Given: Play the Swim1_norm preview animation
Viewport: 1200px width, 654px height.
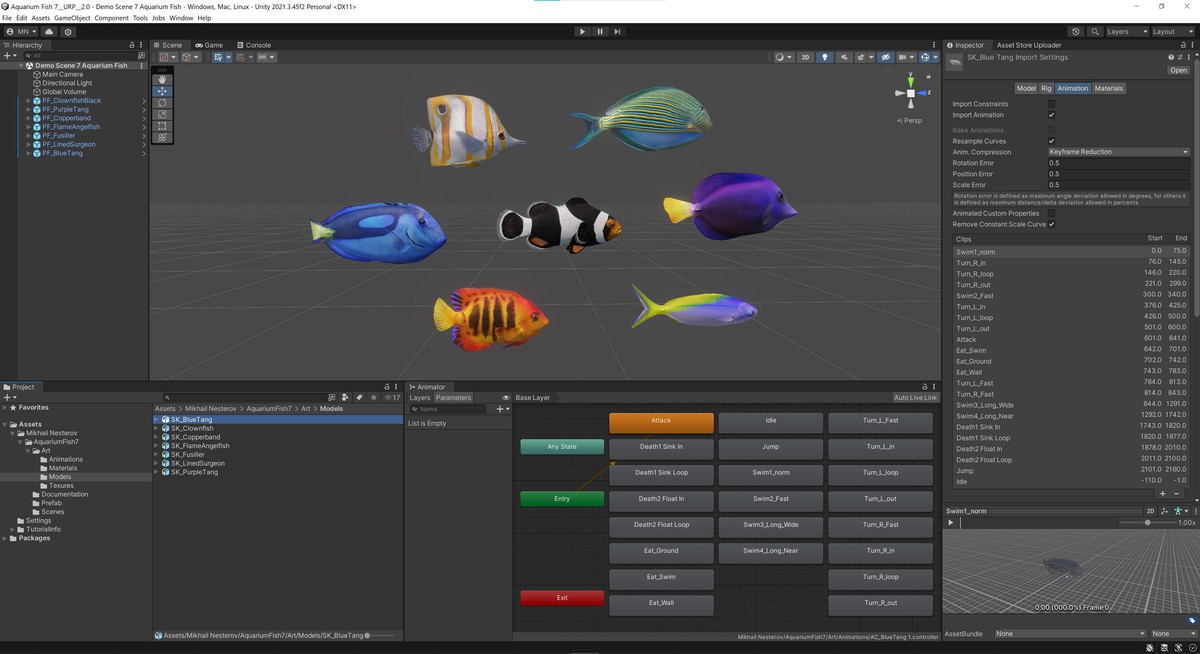Looking at the screenshot, I should click(x=951, y=522).
